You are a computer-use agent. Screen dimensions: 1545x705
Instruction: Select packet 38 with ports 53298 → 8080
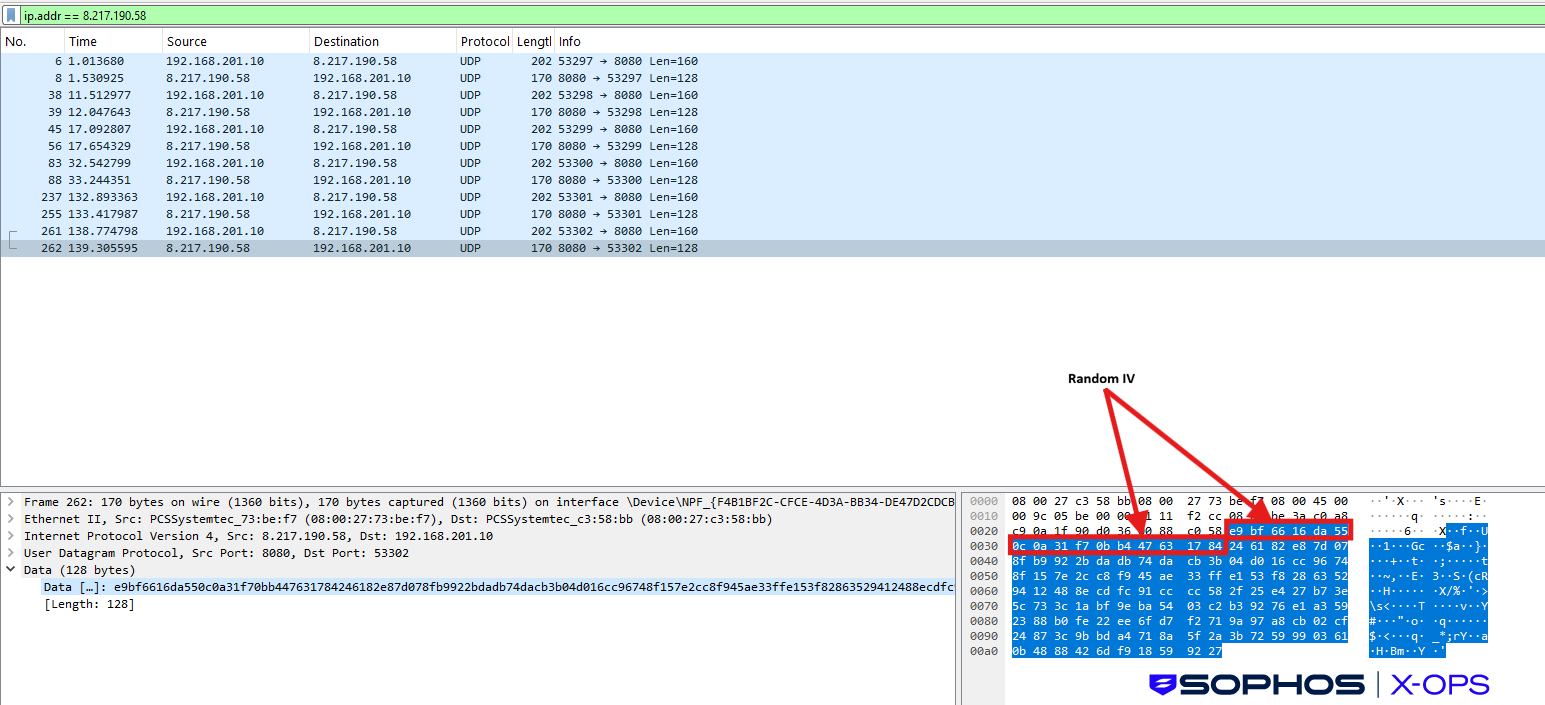click(772, 95)
